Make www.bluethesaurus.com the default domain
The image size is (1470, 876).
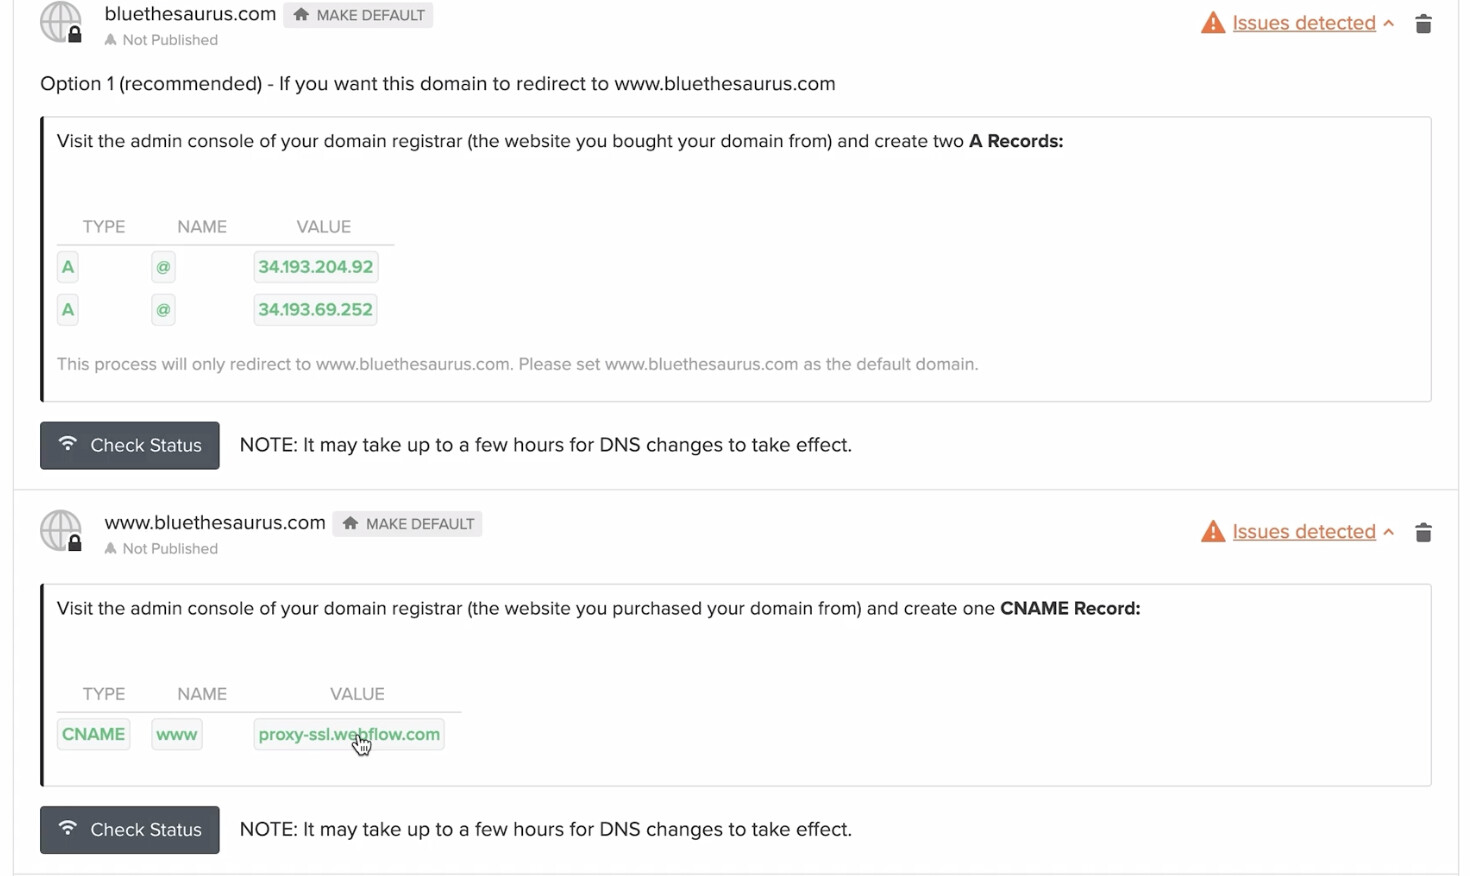pos(407,524)
